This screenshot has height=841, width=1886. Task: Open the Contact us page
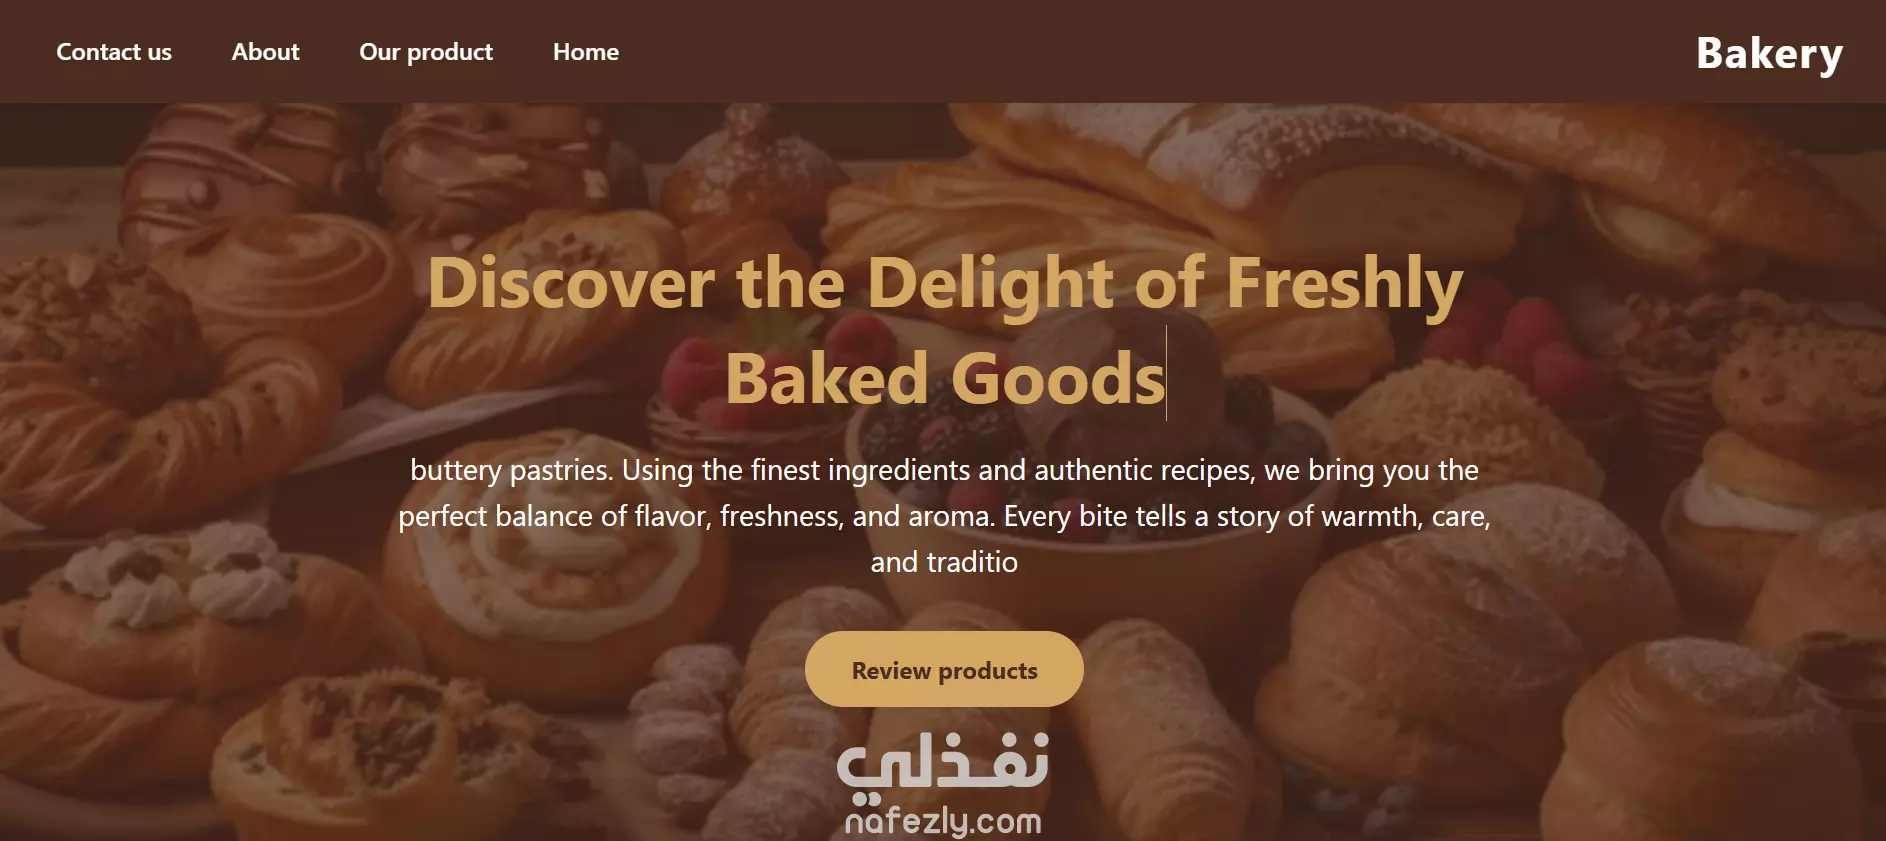[x=114, y=52]
